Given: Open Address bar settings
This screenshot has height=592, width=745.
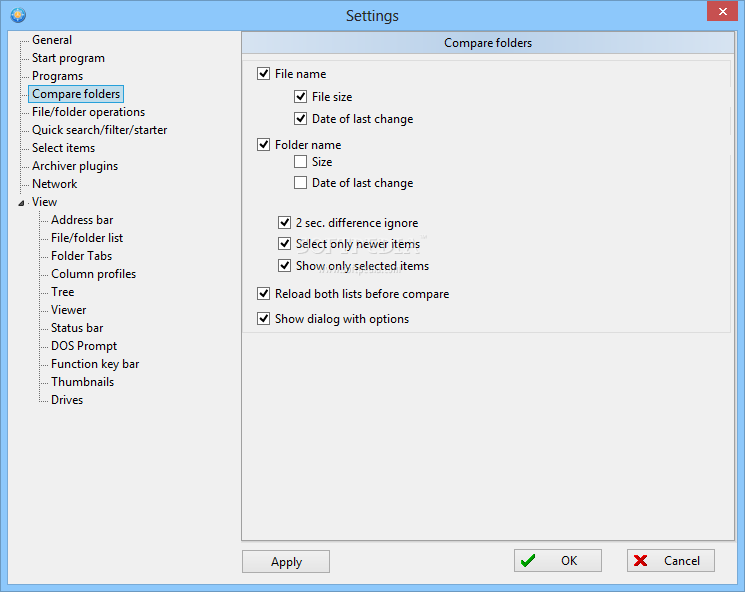Looking at the screenshot, I should [x=82, y=220].
